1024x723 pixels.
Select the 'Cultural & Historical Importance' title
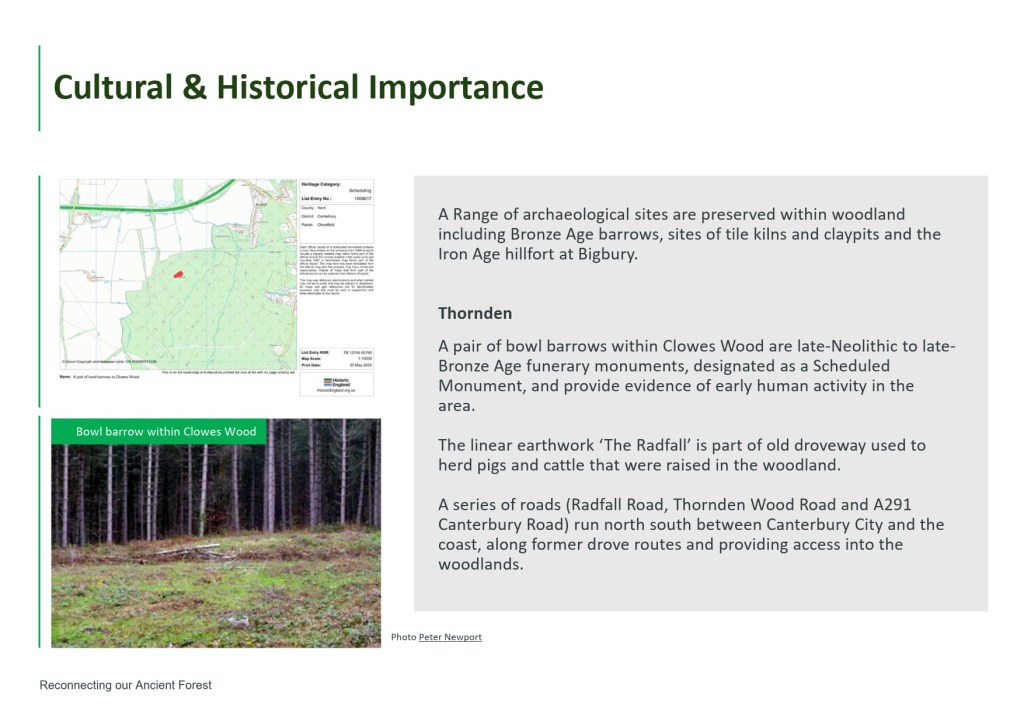298,88
